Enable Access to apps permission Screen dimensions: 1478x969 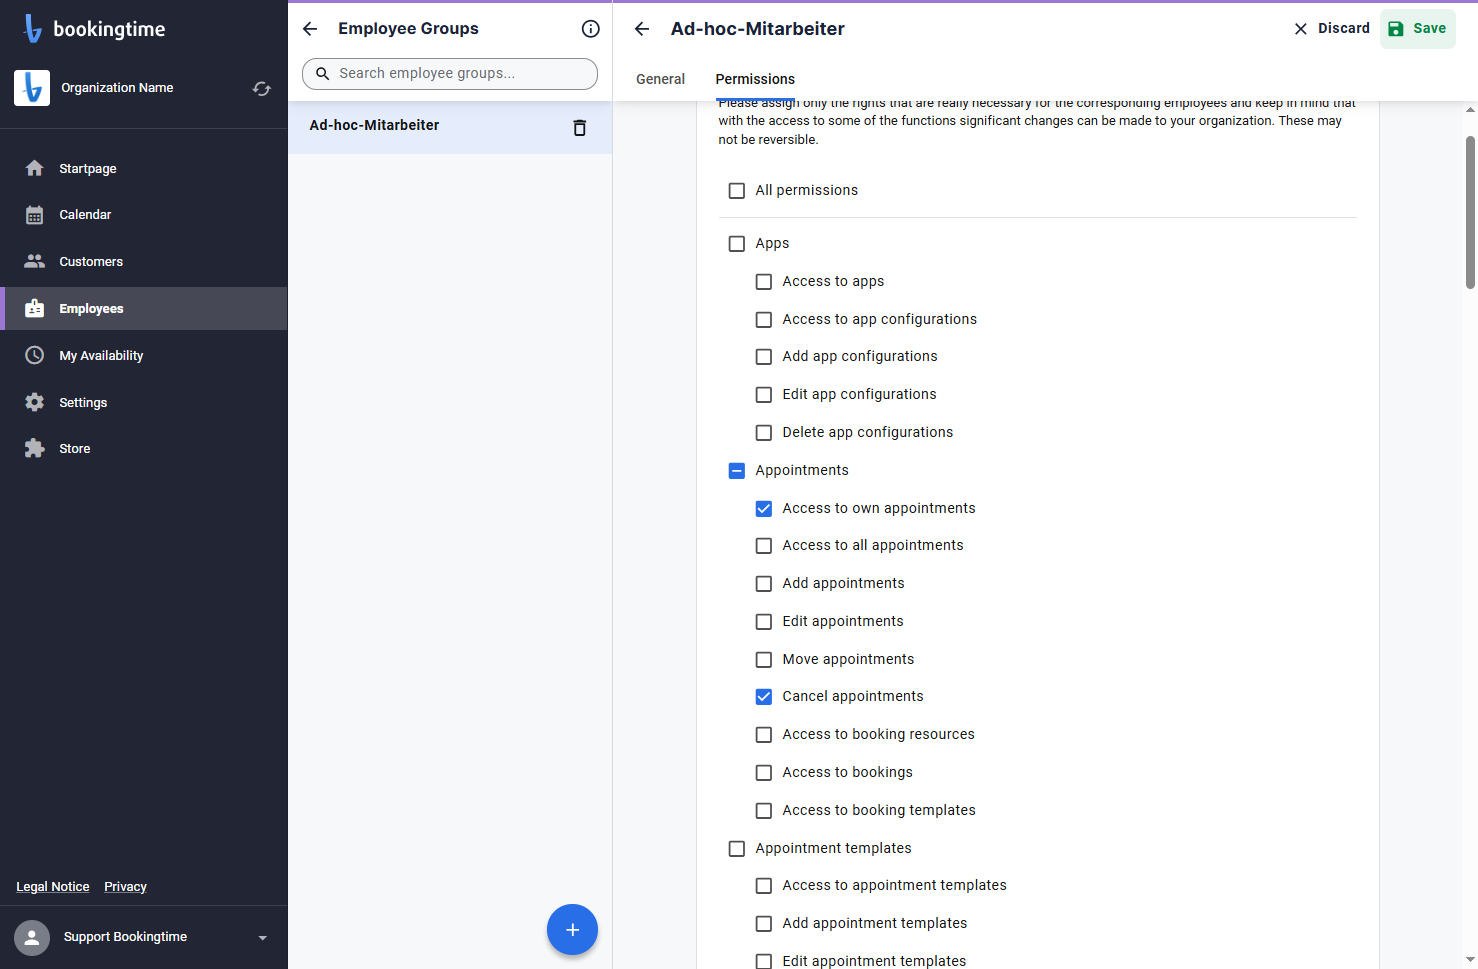pyautogui.click(x=764, y=282)
